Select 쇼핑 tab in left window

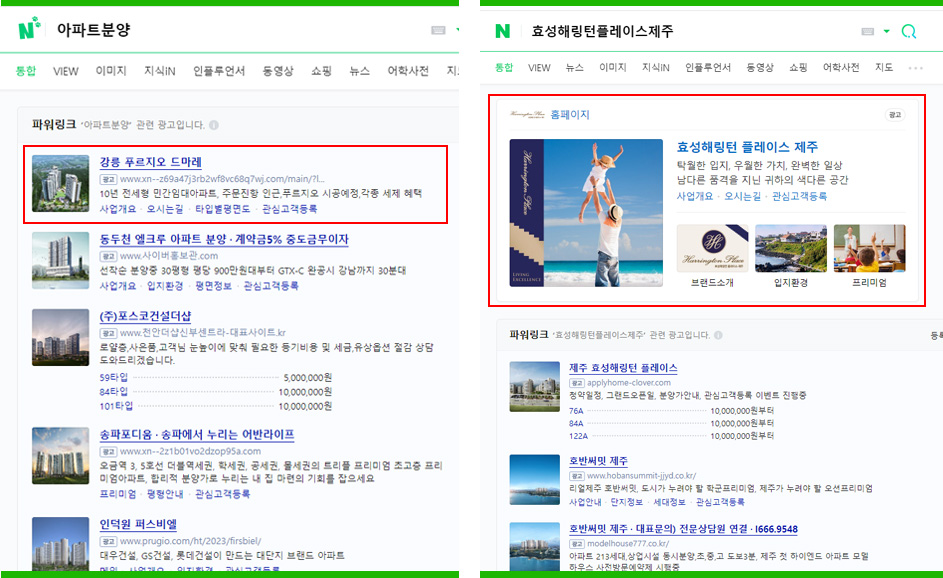pyautogui.click(x=321, y=71)
